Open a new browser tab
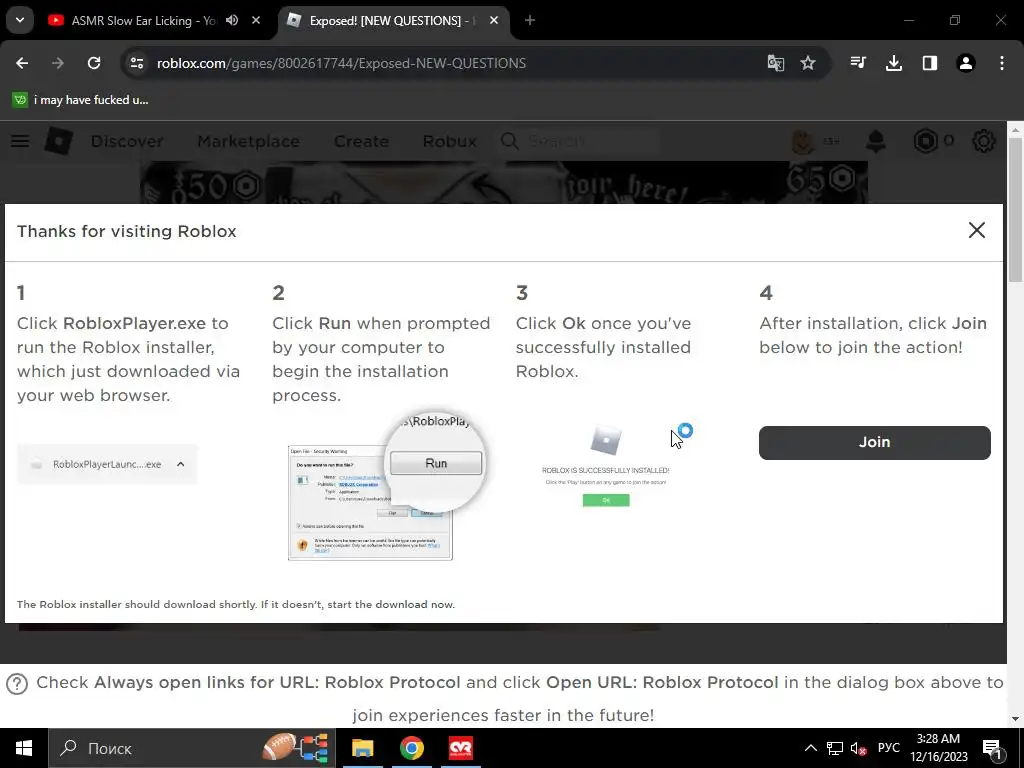The width and height of the screenshot is (1024, 768). (x=530, y=20)
